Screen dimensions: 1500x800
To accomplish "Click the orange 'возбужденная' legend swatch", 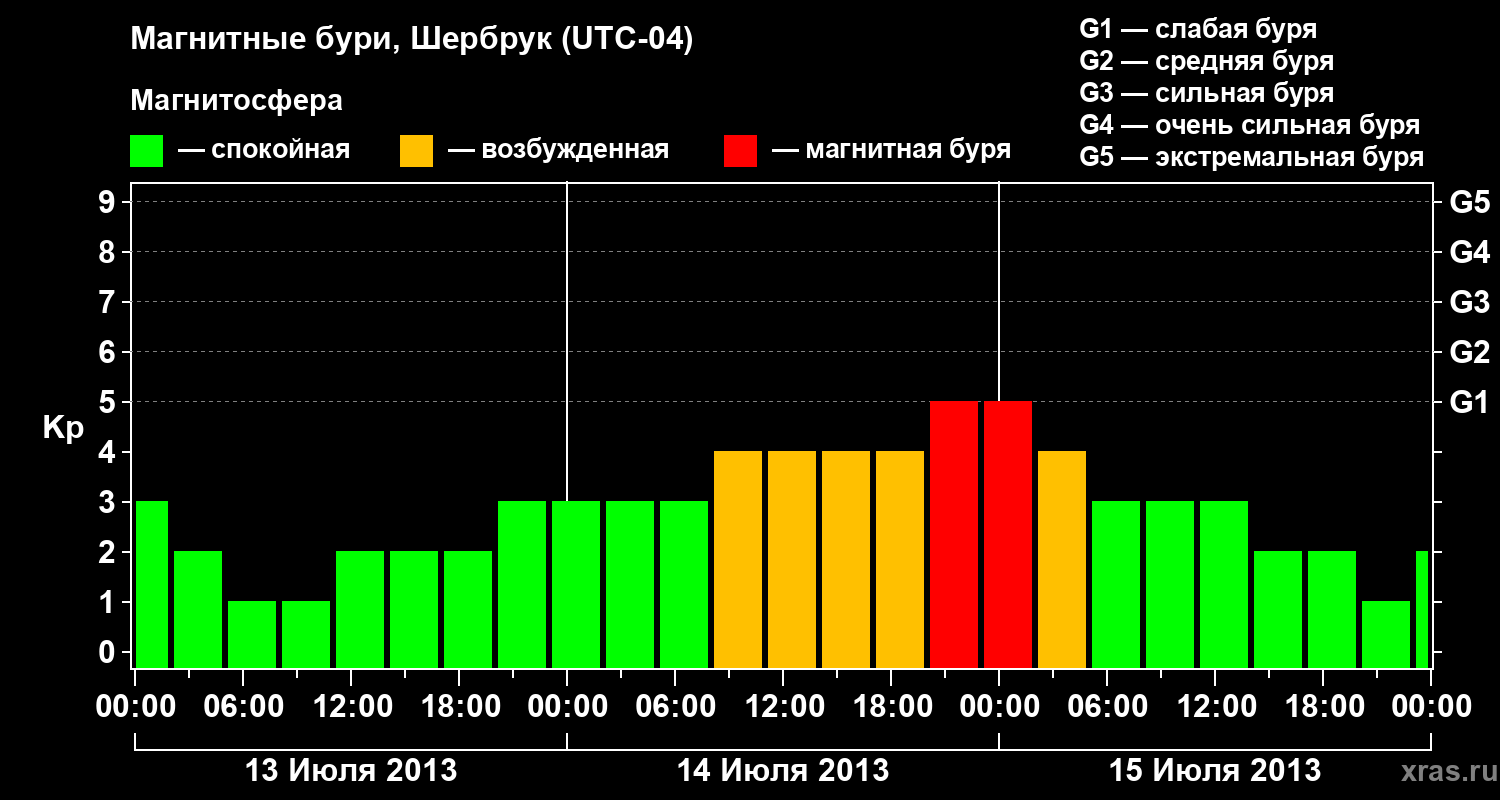I will tap(416, 151).
